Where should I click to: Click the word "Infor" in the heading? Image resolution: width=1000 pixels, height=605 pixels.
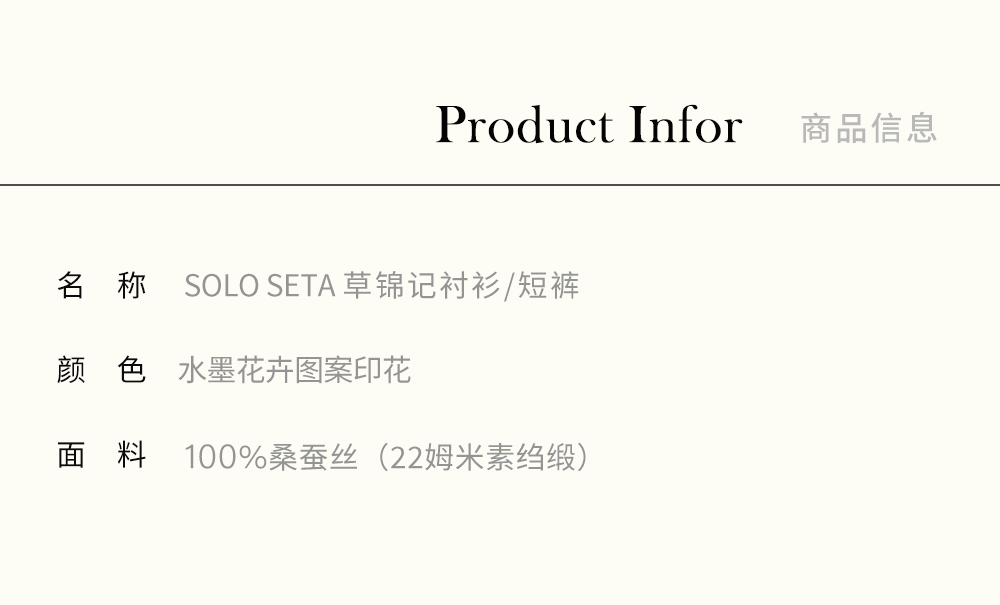click(x=686, y=126)
